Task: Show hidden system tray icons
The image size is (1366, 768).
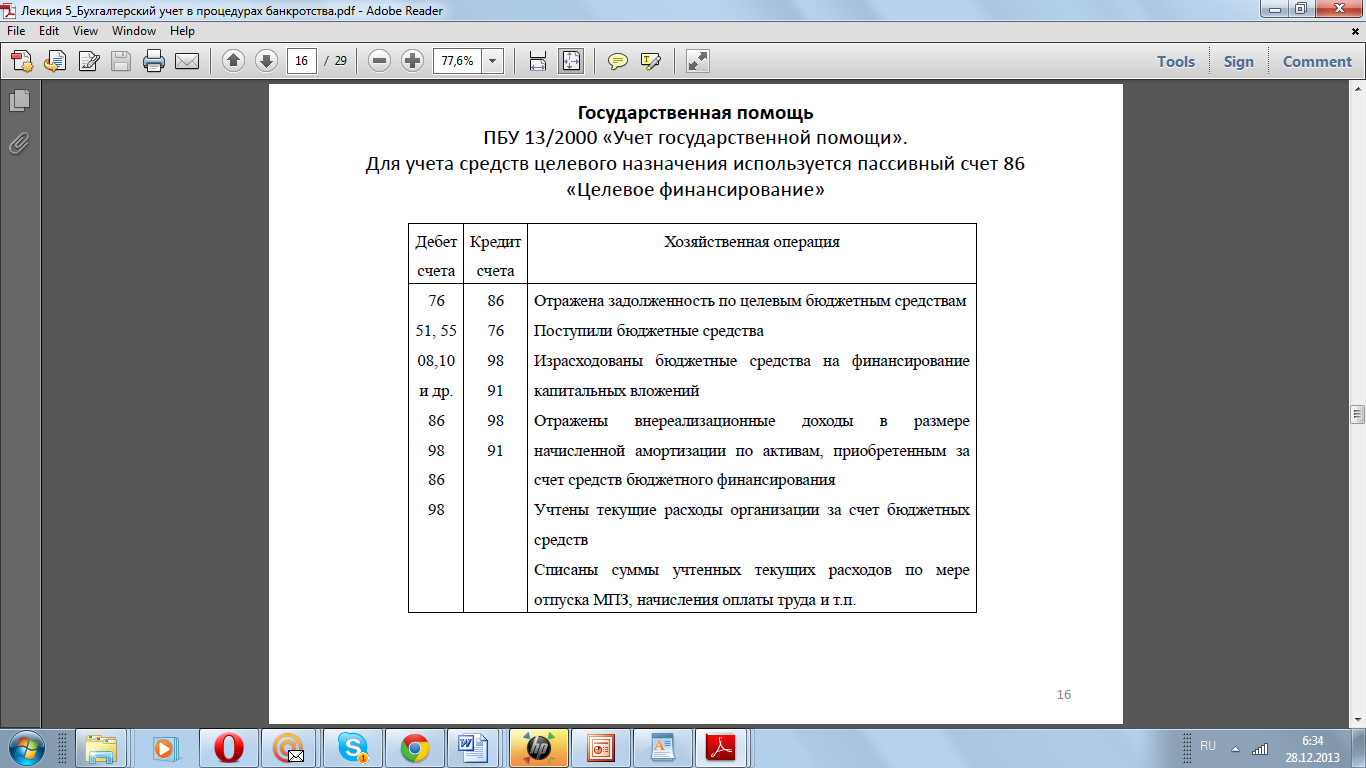Action: pos(1234,748)
